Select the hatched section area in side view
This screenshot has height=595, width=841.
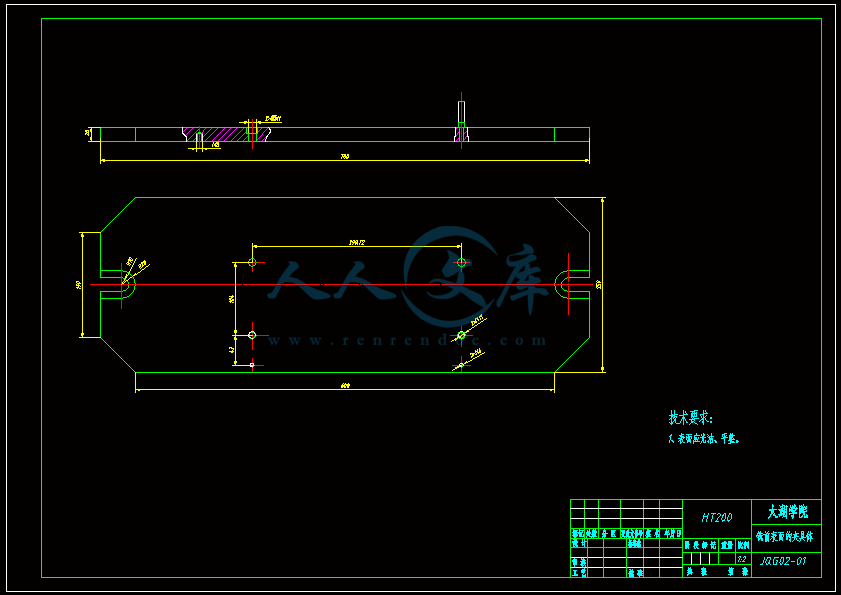pos(225,134)
